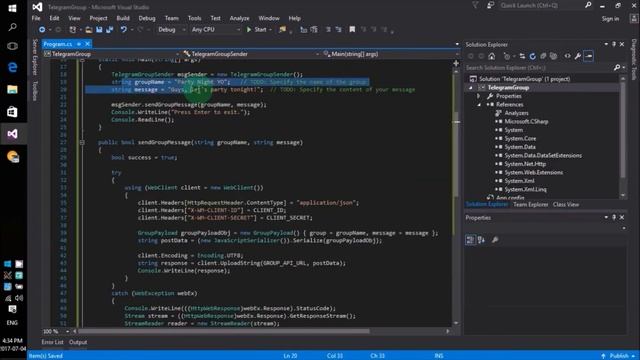Click the Find in Files toolbar icon
This screenshot has width=640, height=360.
click(x=282, y=30)
